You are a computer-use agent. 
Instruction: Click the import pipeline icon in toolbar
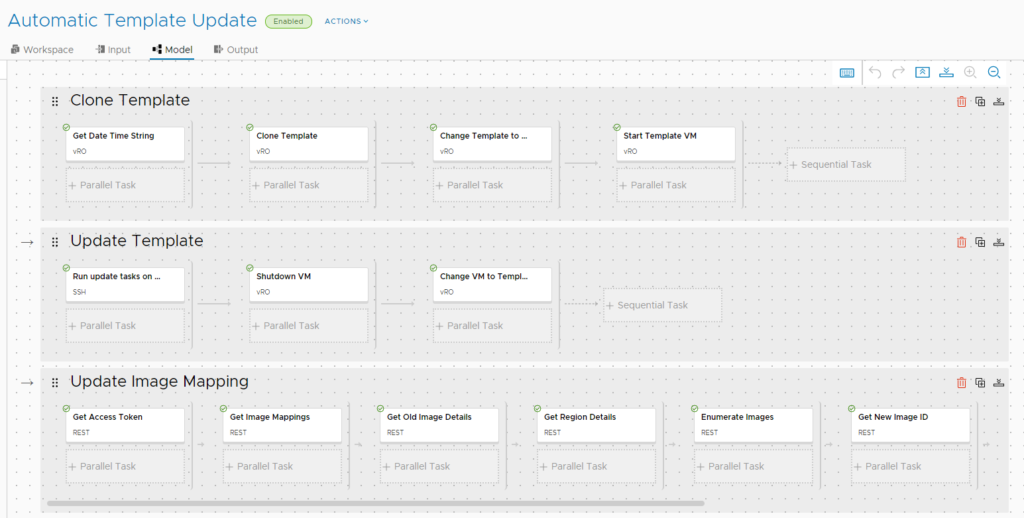(x=946, y=73)
